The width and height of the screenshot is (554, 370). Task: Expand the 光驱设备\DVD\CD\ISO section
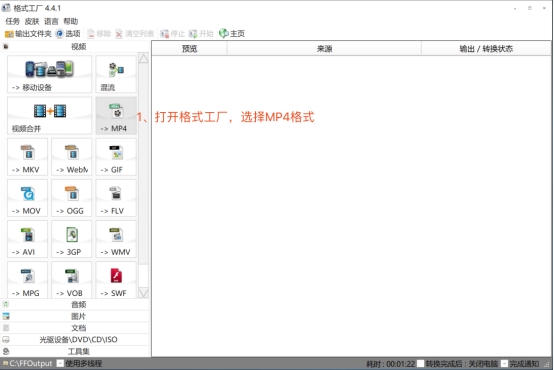click(x=75, y=340)
